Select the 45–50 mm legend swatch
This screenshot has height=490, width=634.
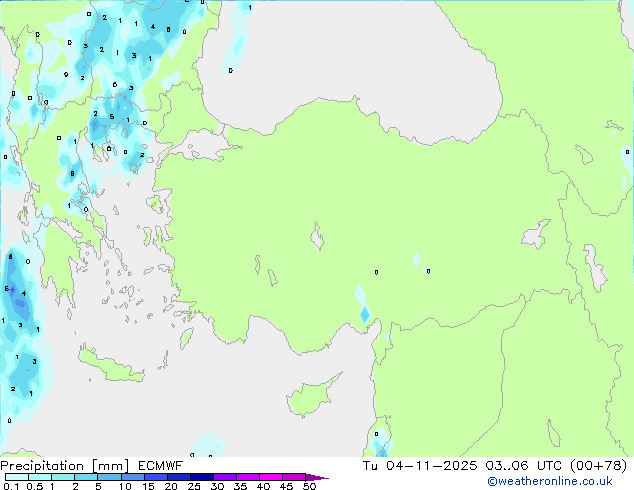[294, 477]
